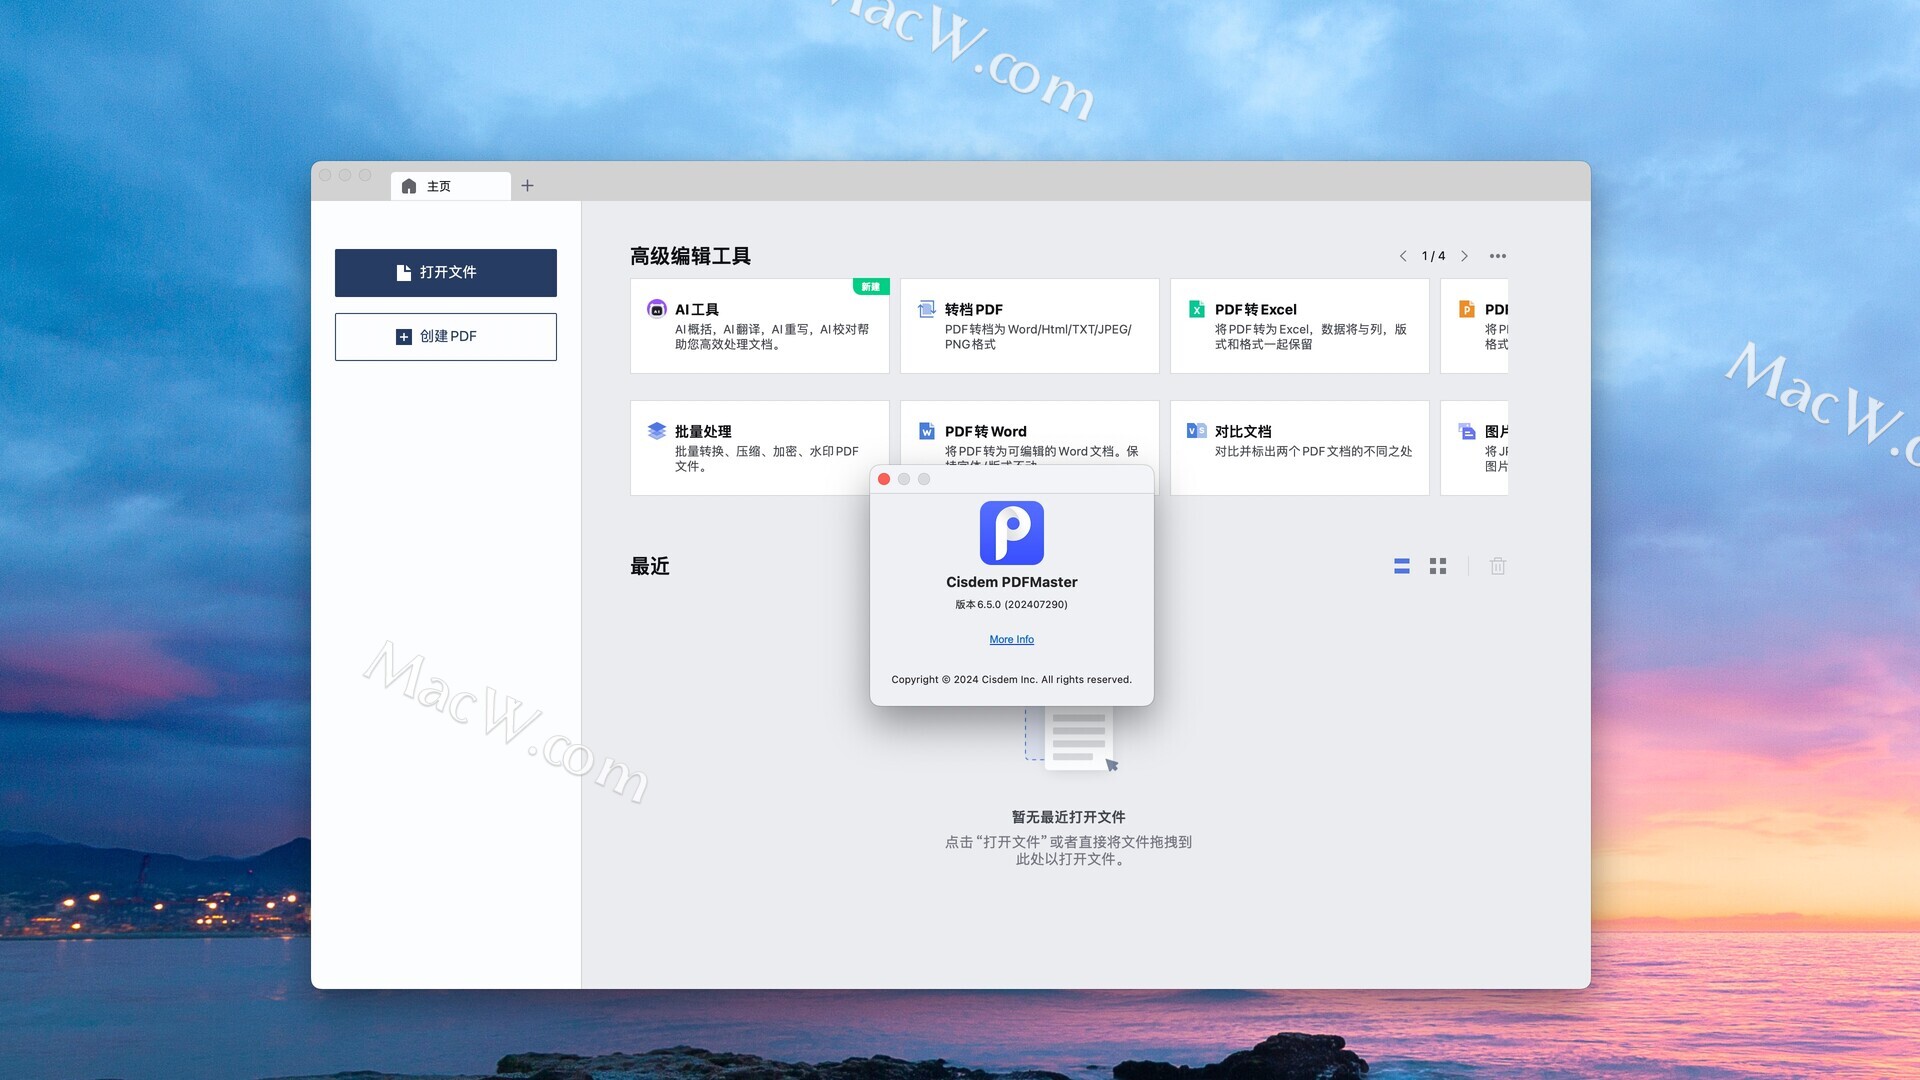Click the file icon in 打开文件 button
The image size is (1920, 1080).
tap(404, 272)
